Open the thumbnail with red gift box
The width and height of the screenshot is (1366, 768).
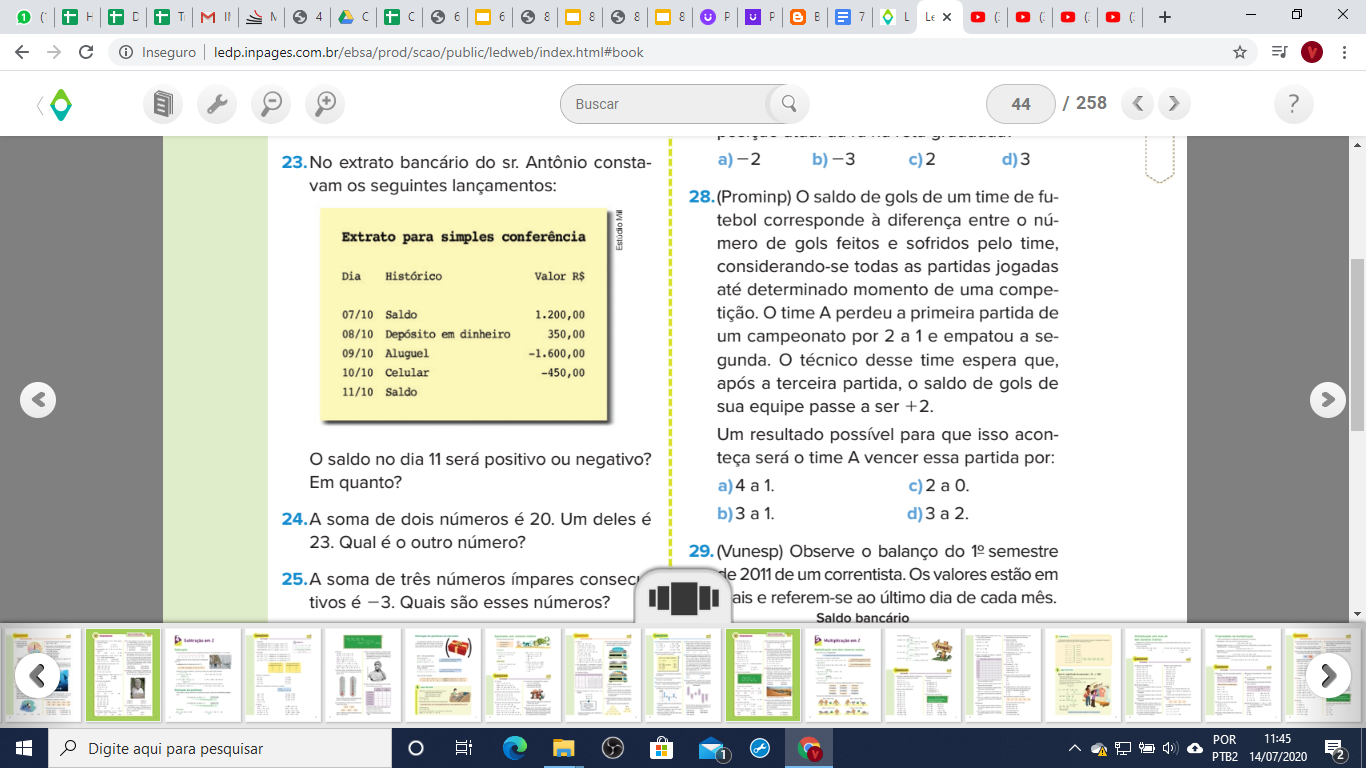[x=444, y=675]
